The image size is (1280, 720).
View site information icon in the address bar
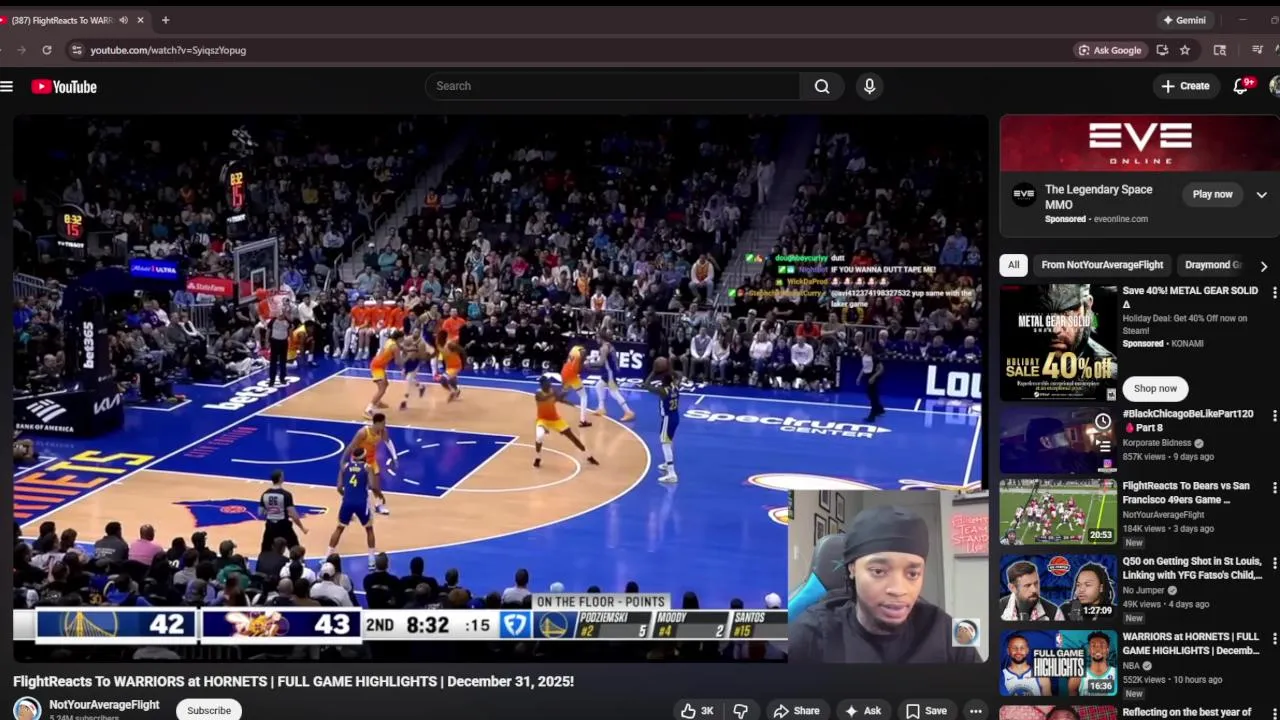[76, 50]
